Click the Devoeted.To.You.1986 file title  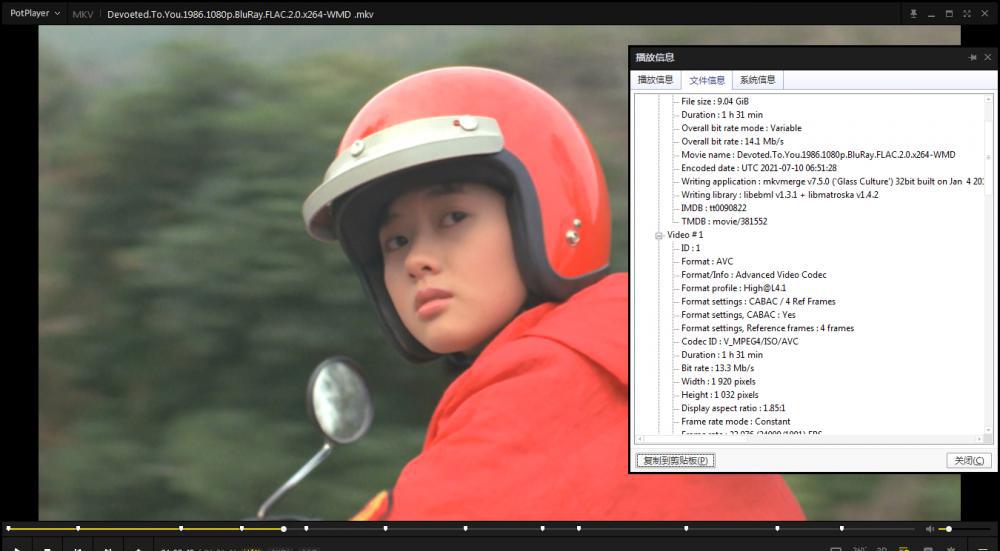(240, 14)
